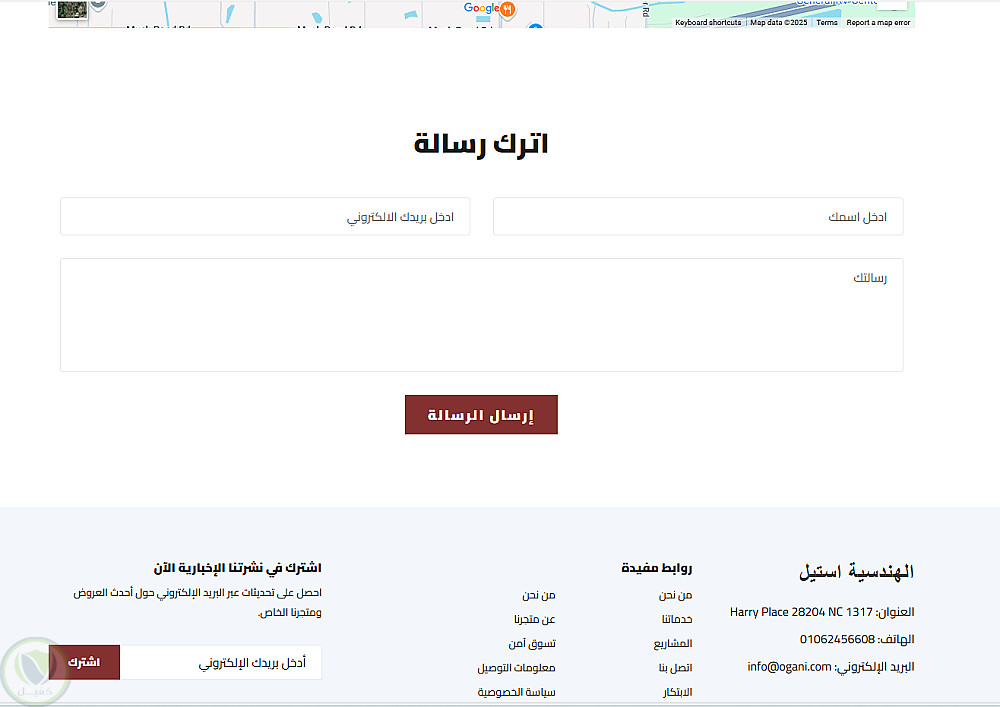The width and height of the screenshot is (1000, 707).
Task: Open the 'الابتكار' footer link
Action: coord(677,692)
